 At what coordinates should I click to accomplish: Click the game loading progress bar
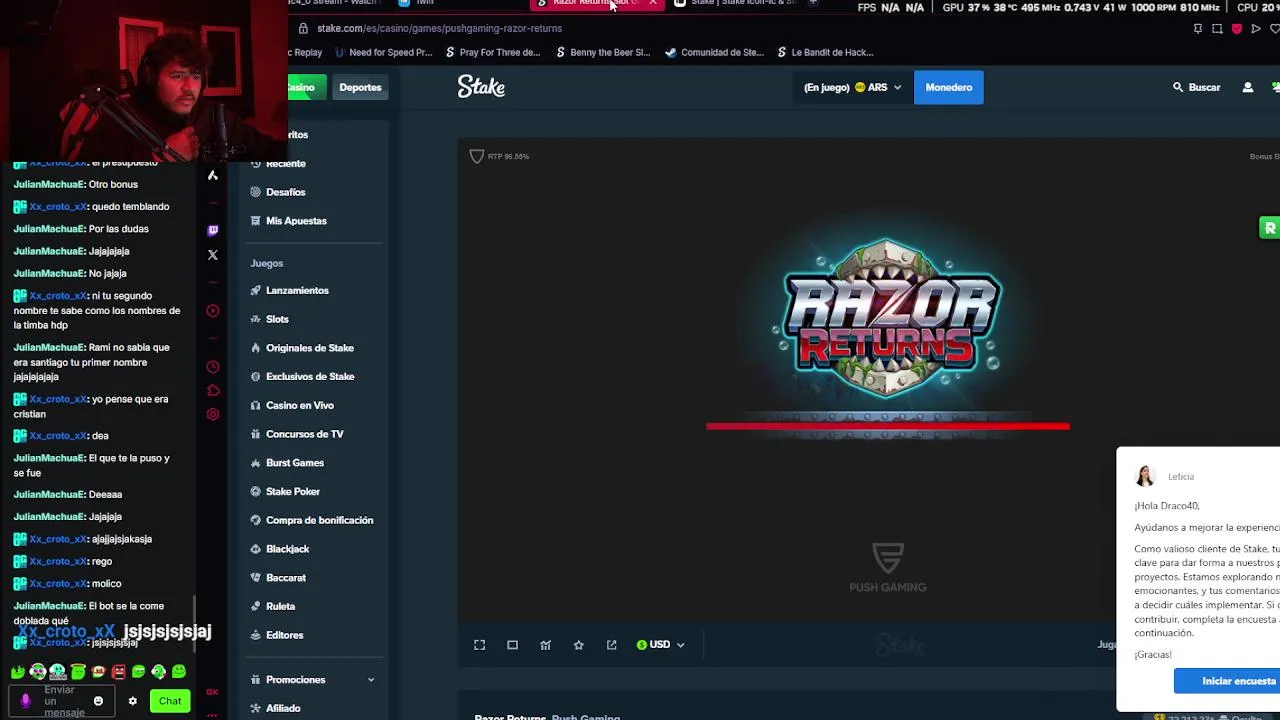coord(888,426)
